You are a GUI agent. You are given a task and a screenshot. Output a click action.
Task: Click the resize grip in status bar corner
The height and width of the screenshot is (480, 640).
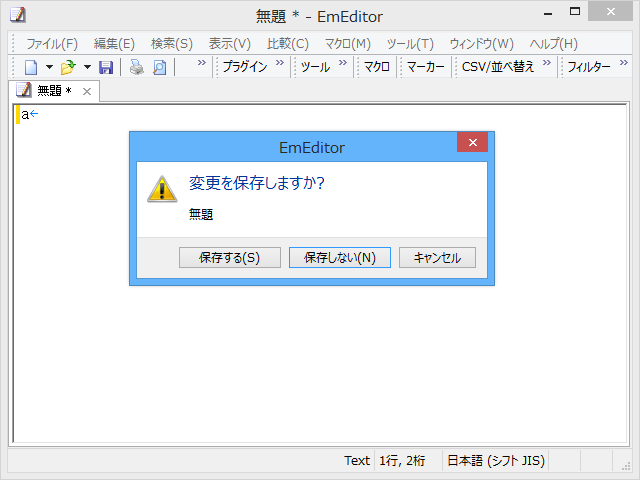[x=626, y=466]
